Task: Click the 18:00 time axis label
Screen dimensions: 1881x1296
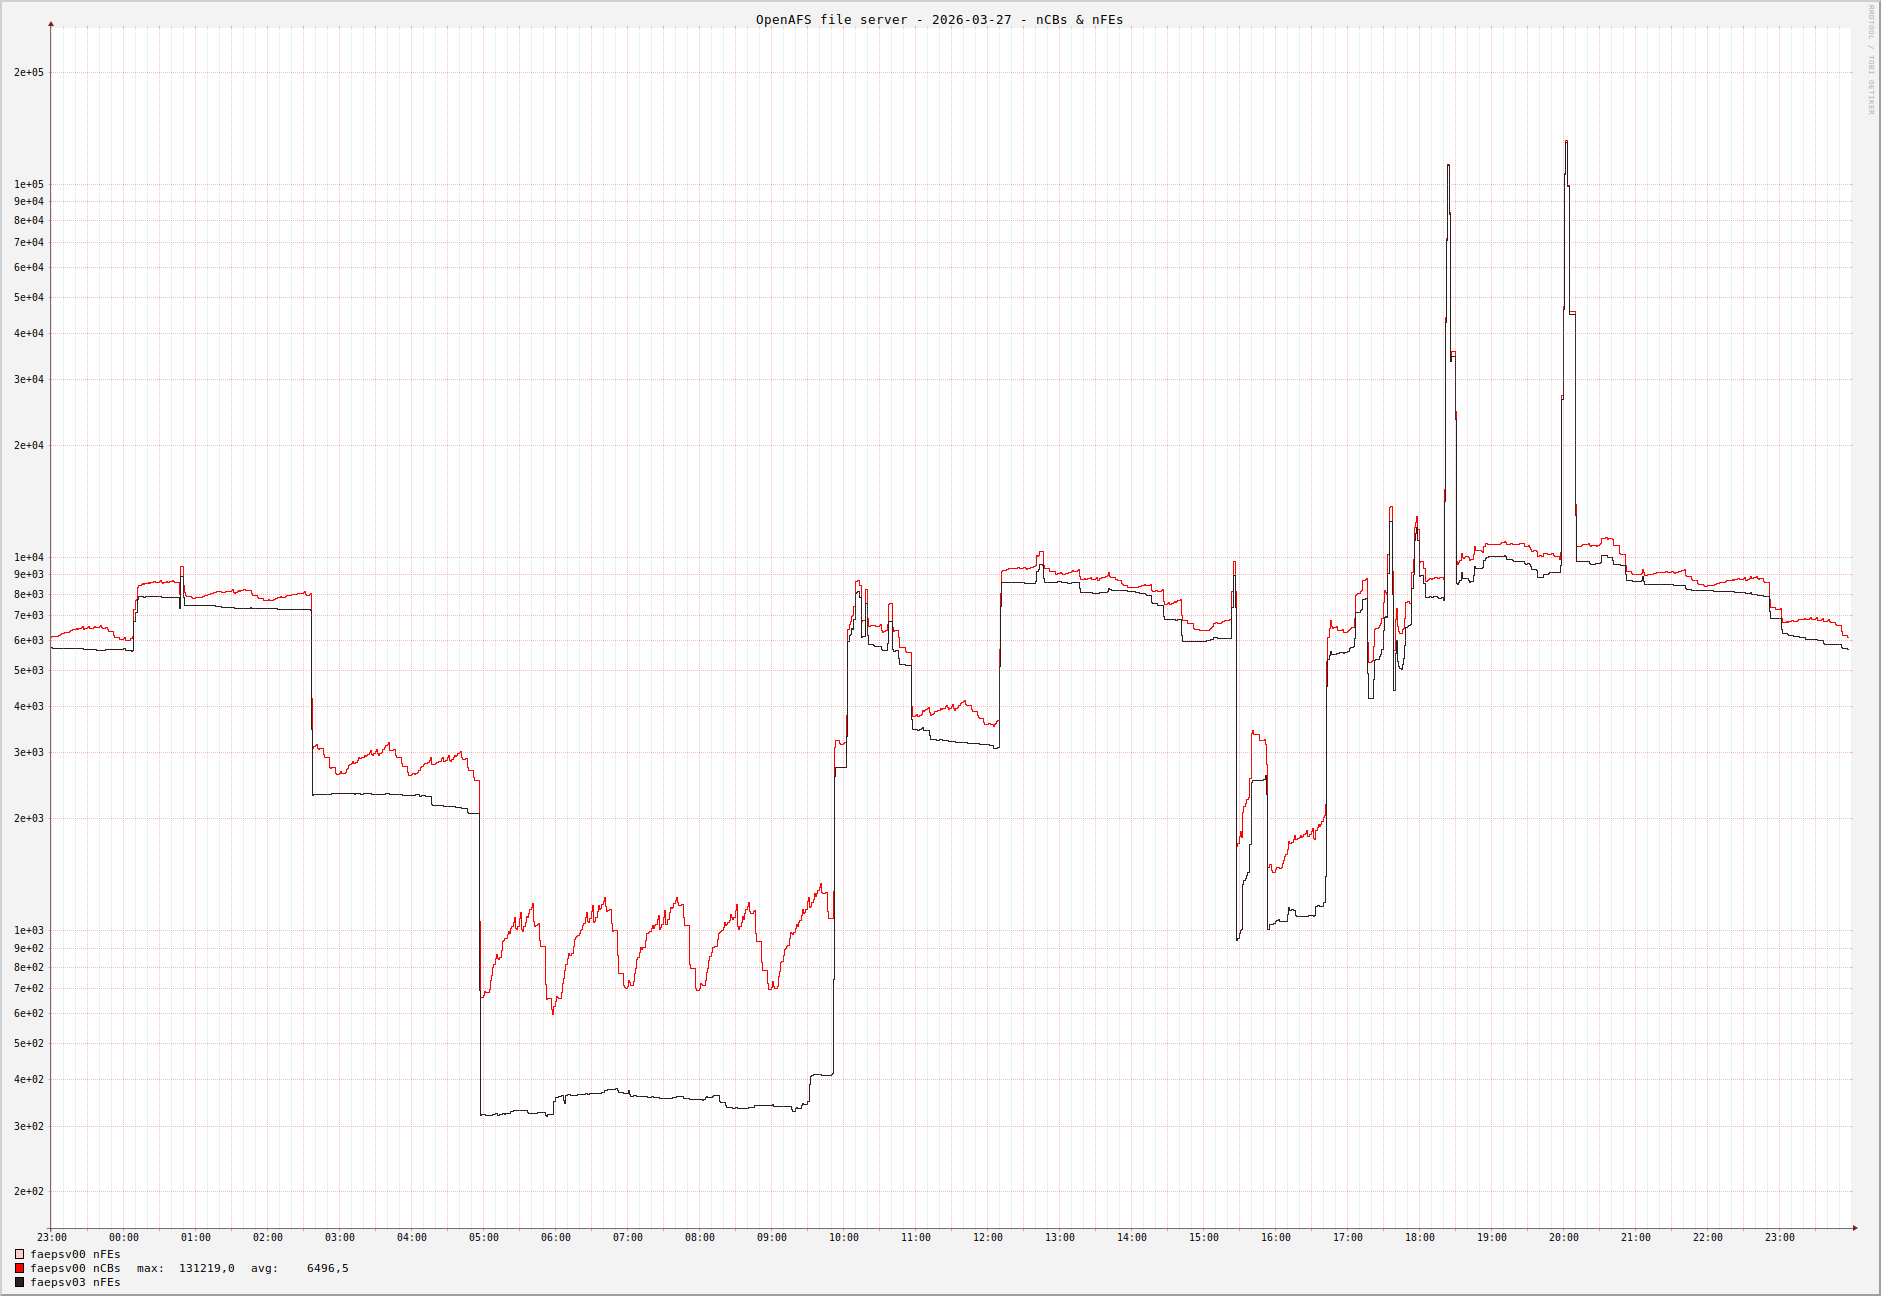Action: (x=1419, y=1238)
